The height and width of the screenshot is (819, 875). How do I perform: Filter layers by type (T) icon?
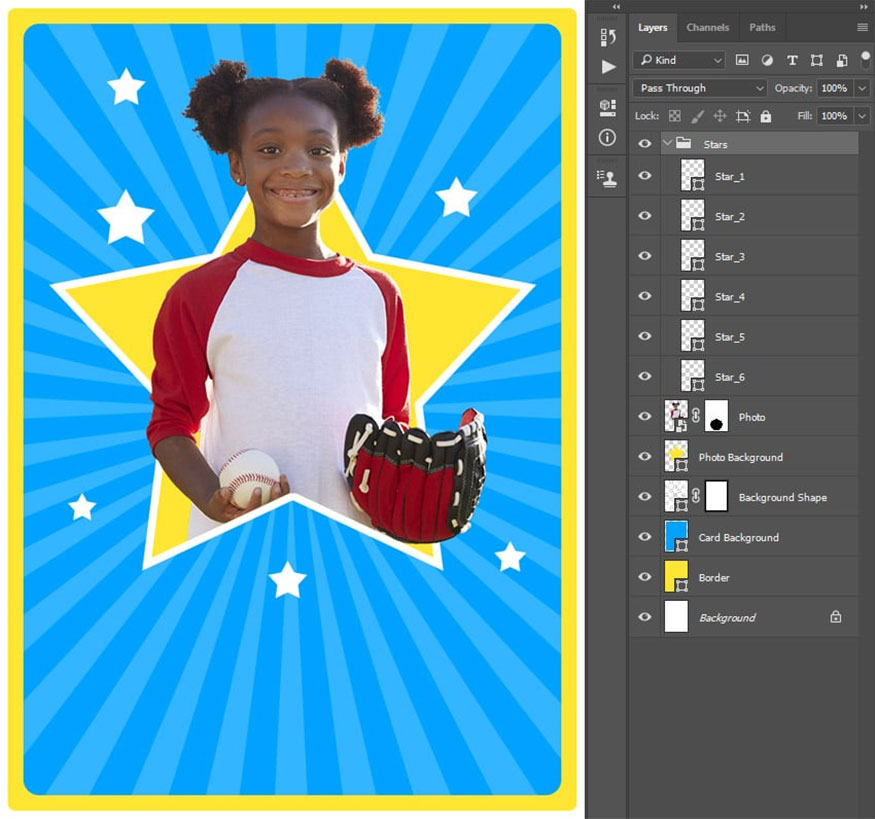click(792, 60)
